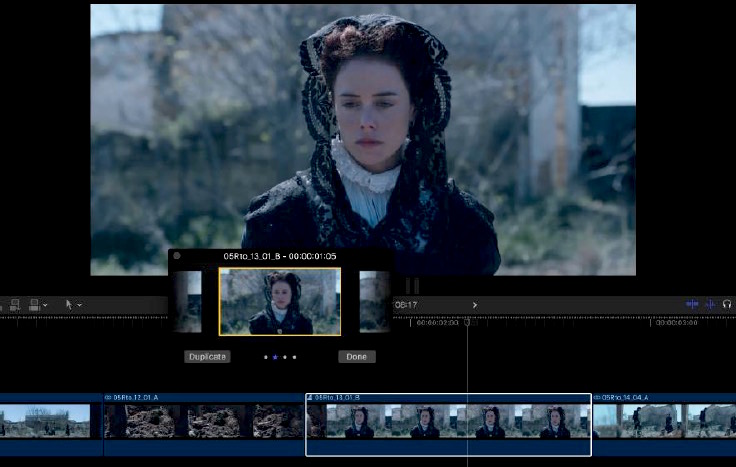Pick the previous audition clip thumbnail on the left
This screenshot has height=467, width=736.
coord(187,301)
